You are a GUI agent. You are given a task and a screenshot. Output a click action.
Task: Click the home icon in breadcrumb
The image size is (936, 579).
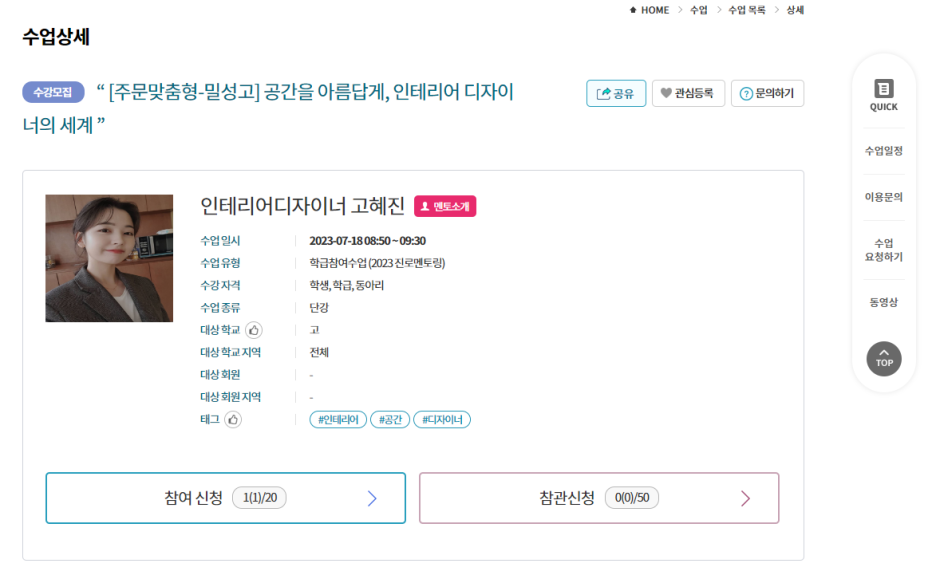(633, 10)
